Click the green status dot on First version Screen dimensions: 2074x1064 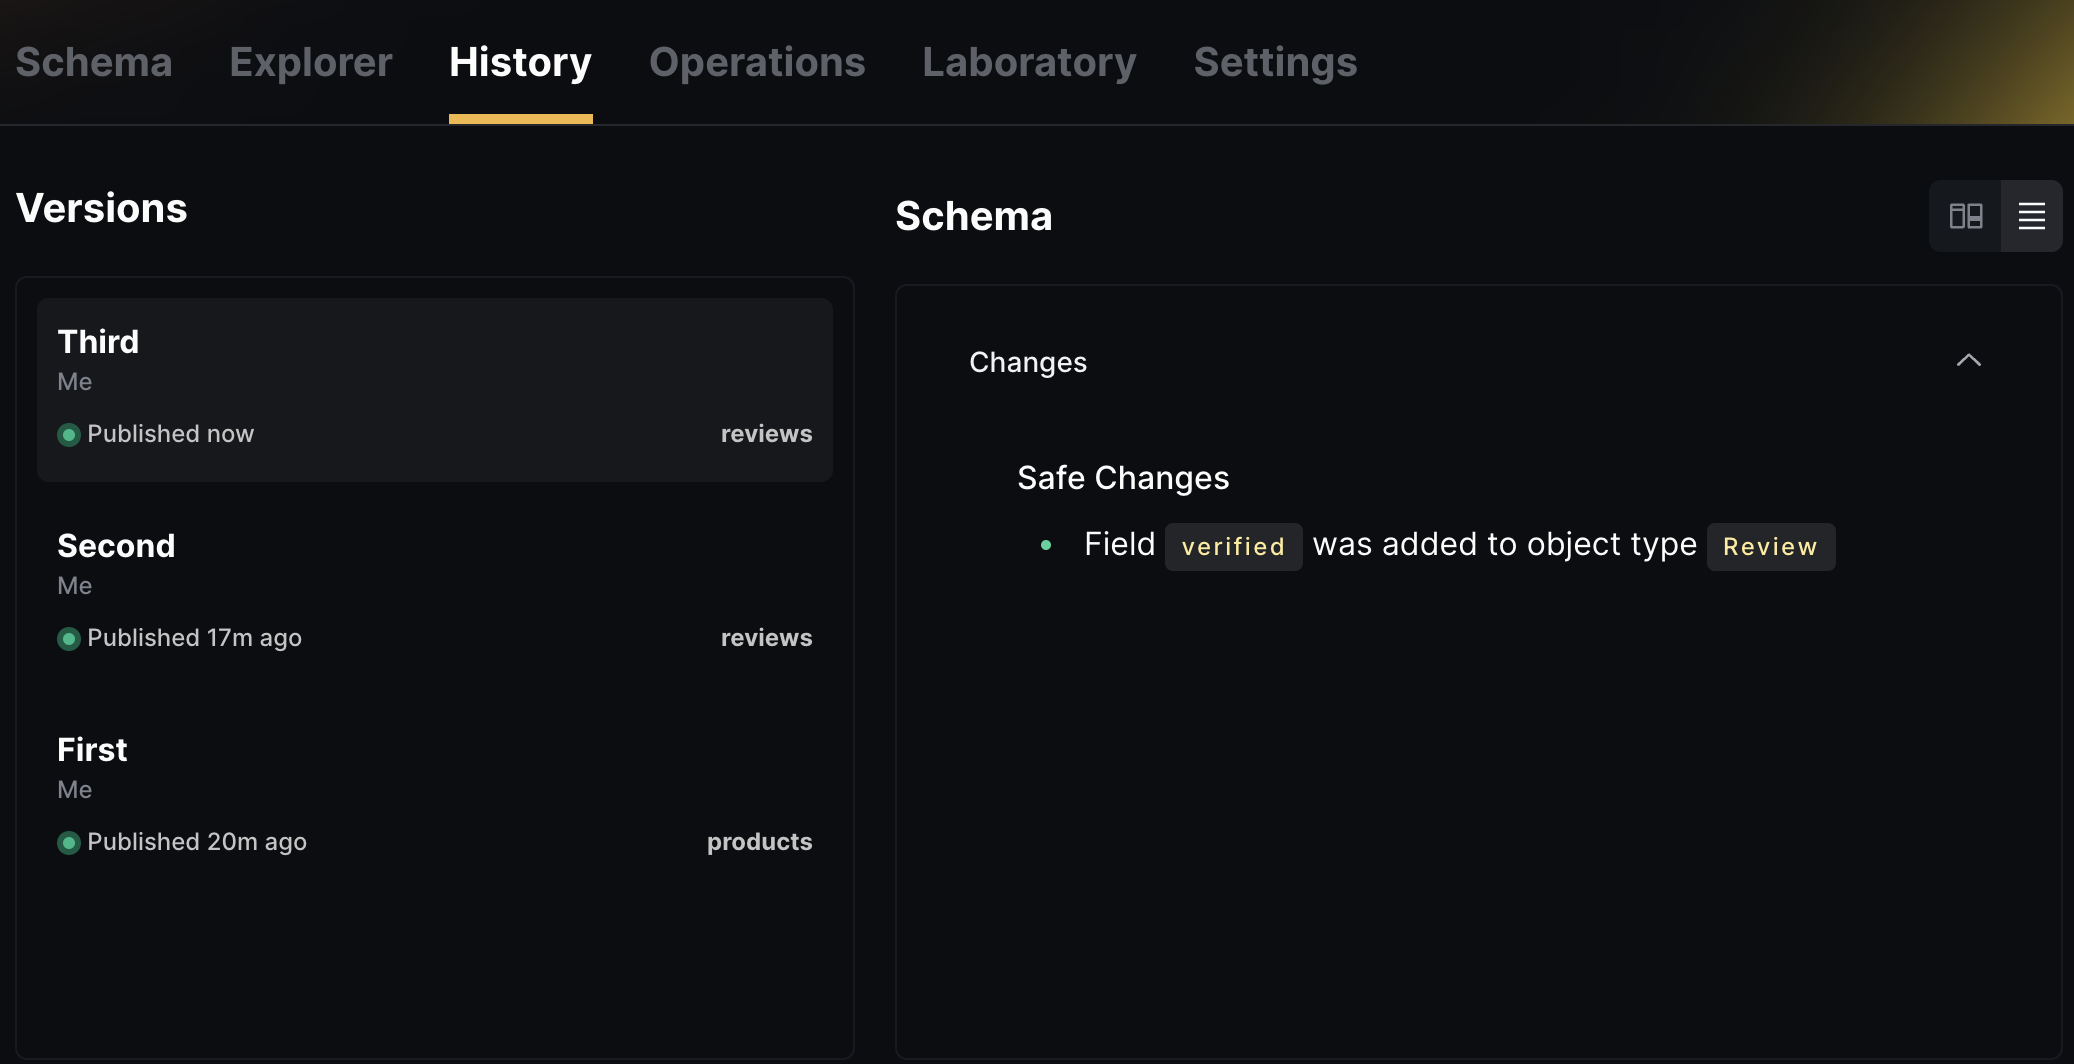[x=69, y=843]
